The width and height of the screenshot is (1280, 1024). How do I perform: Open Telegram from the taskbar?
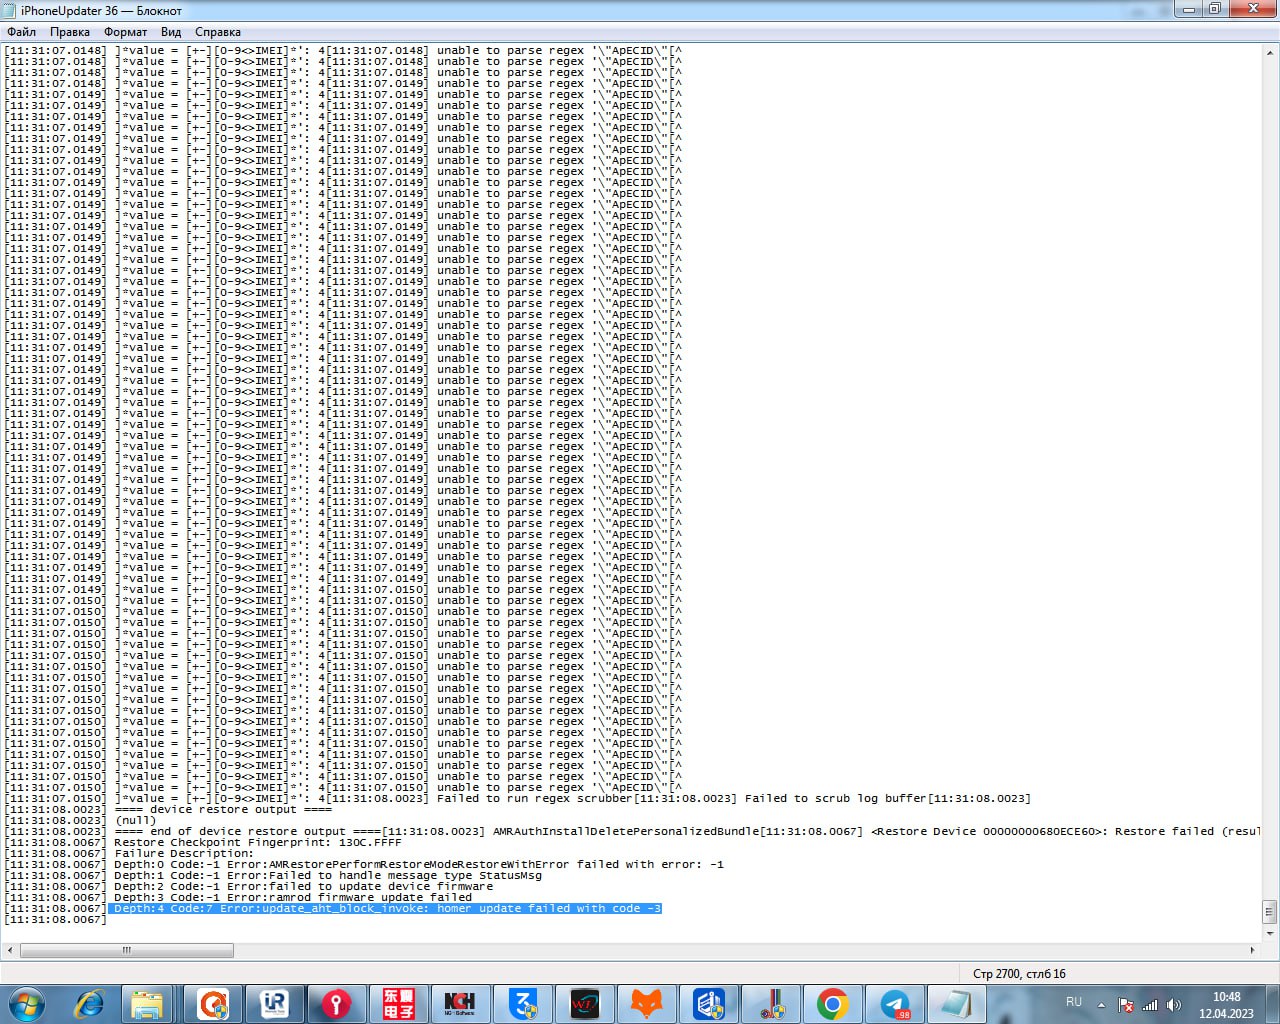(894, 1004)
